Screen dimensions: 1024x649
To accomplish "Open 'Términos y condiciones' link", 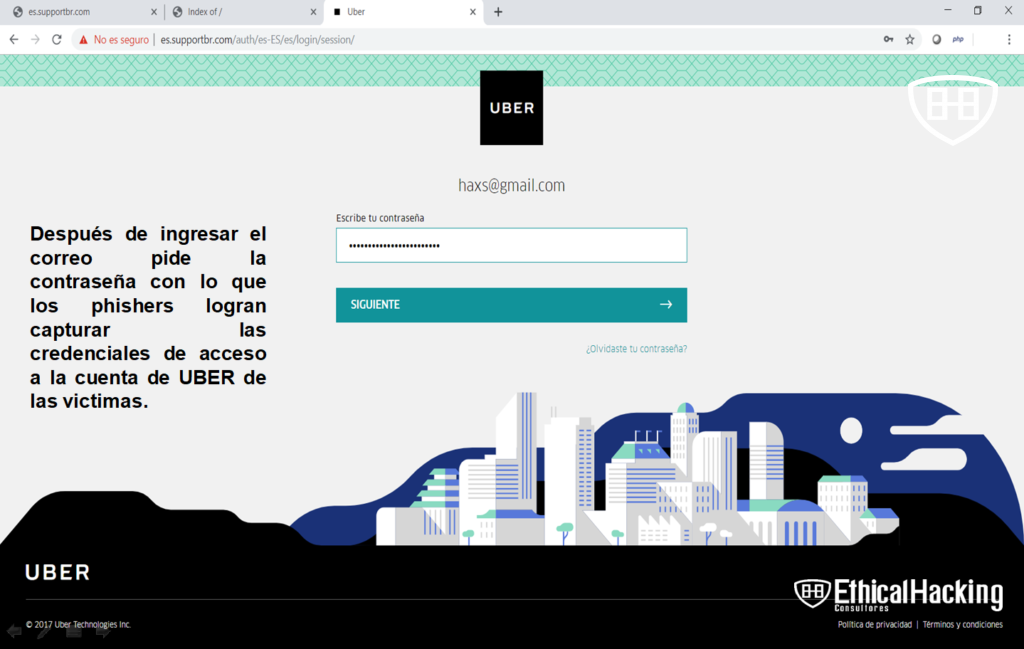I will point(962,625).
